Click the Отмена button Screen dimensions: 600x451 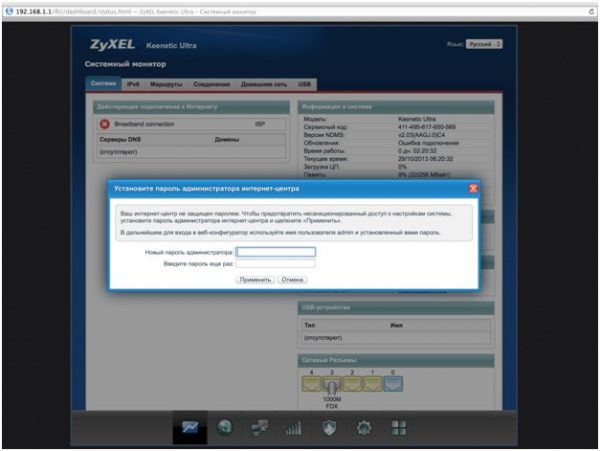tap(292, 280)
